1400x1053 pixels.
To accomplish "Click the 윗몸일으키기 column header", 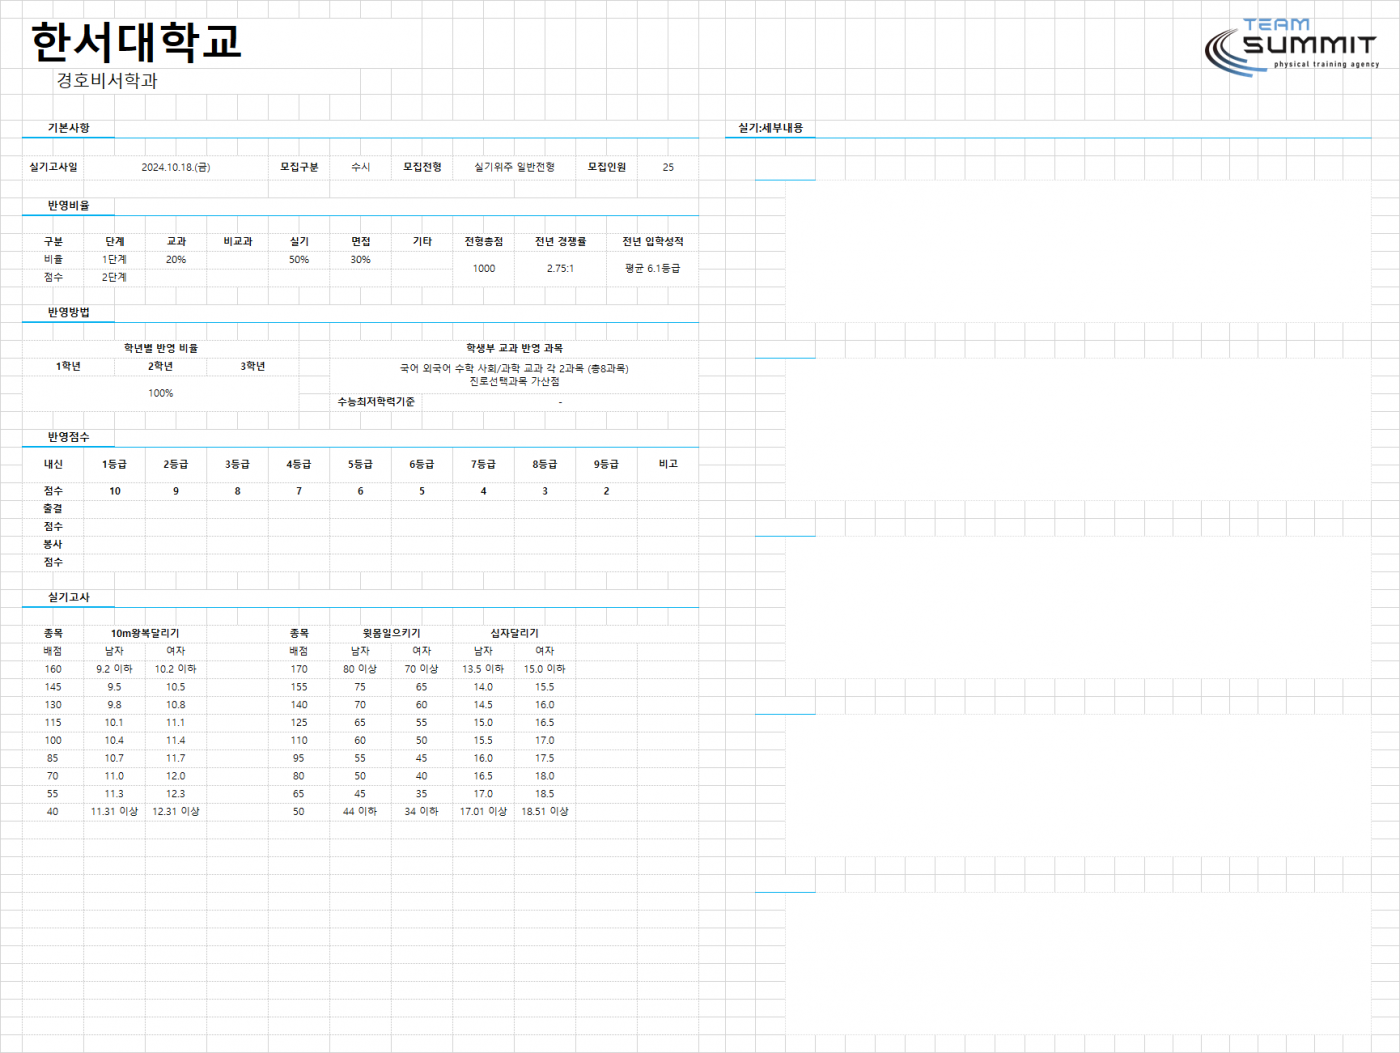I will click(x=391, y=633).
